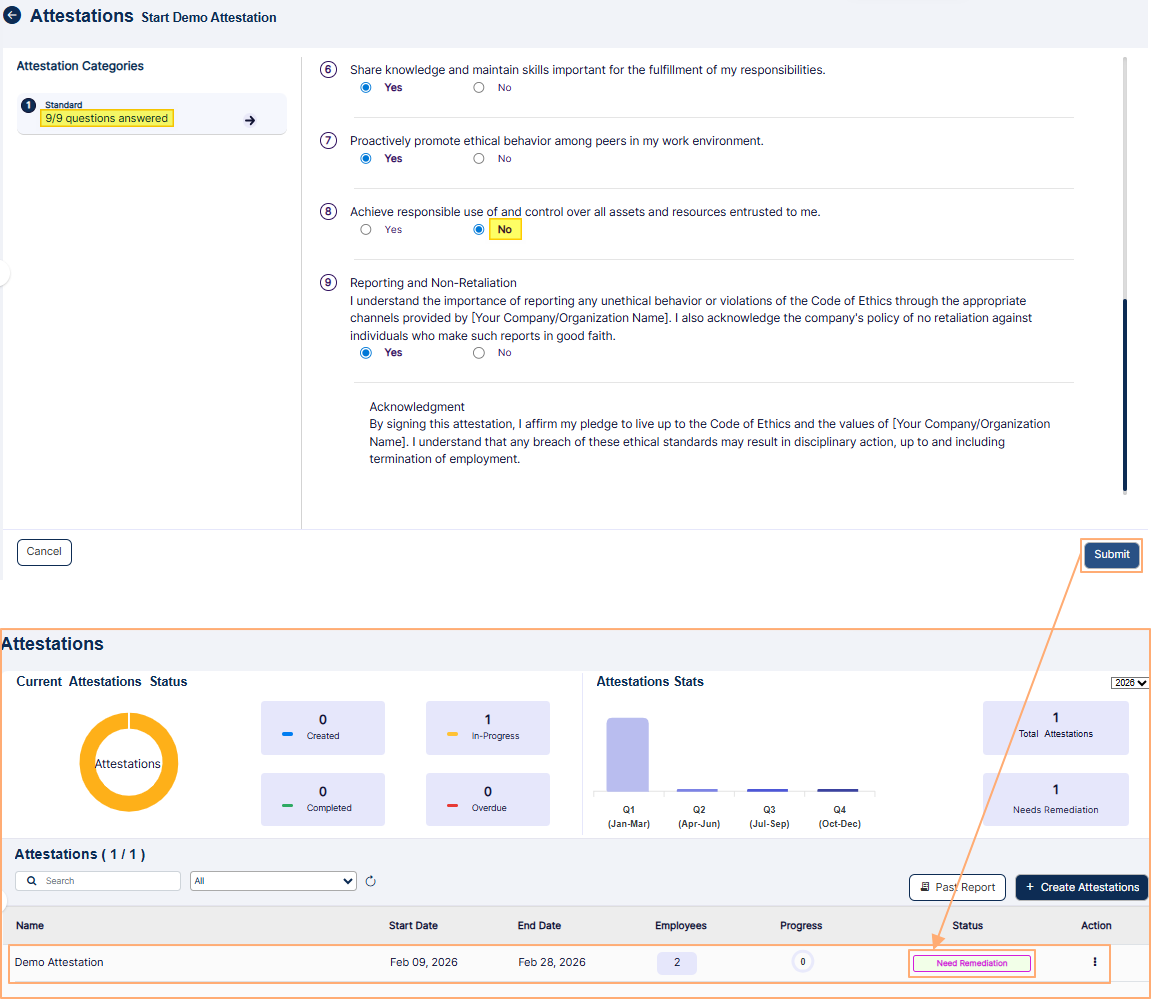Click the arrow icon in Standard category

coord(250,120)
